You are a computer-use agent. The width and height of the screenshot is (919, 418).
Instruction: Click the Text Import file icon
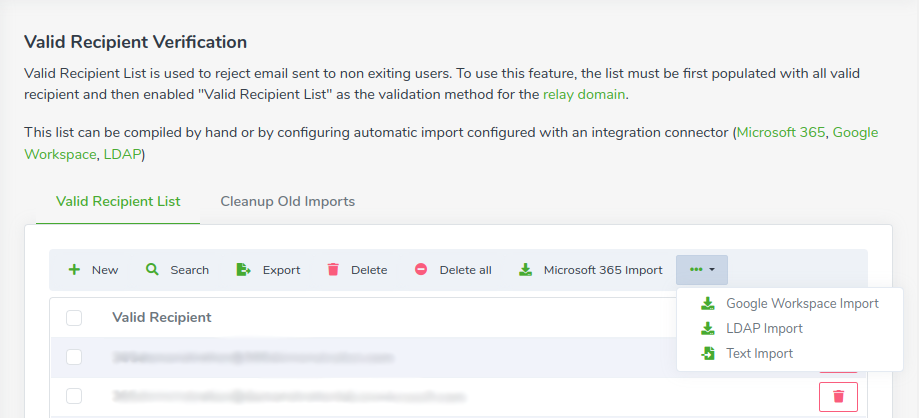[x=708, y=354]
